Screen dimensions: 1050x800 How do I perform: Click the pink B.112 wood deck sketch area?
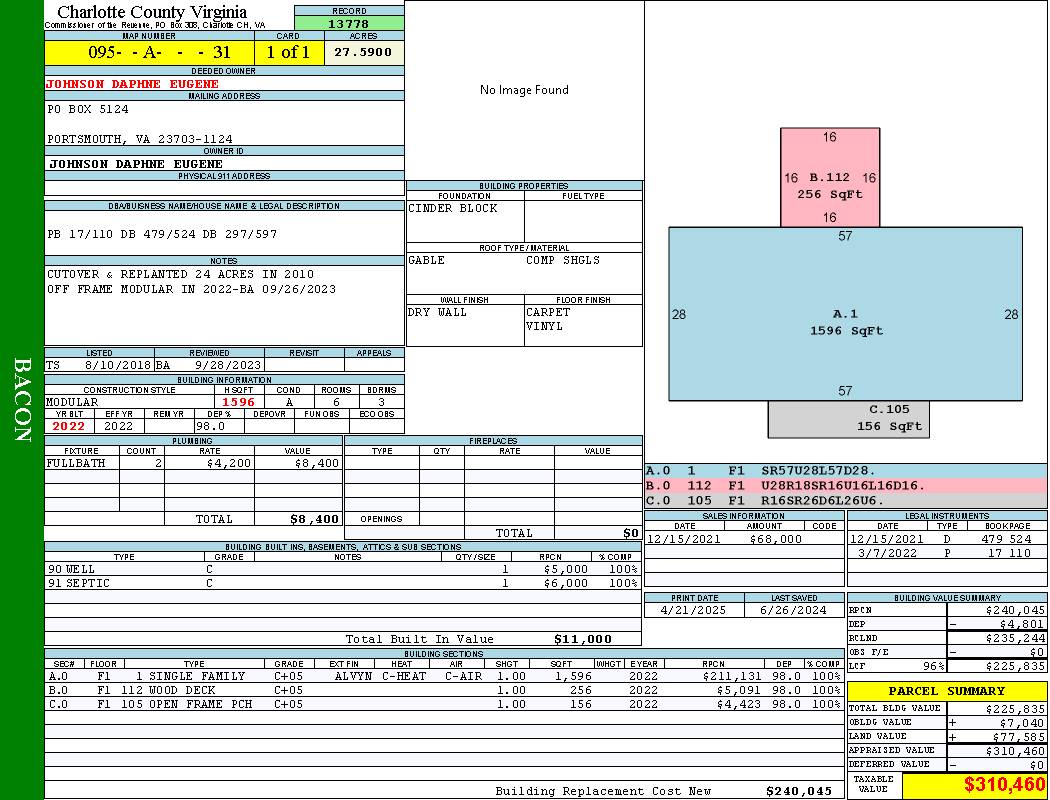pyautogui.click(x=829, y=178)
